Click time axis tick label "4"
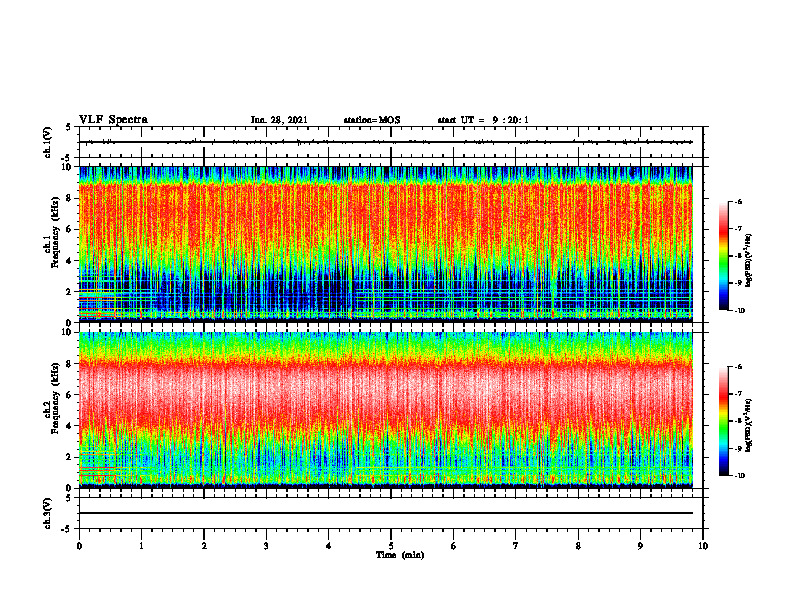Image resolution: width=792 pixels, height=612 pixels. point(329,546)
